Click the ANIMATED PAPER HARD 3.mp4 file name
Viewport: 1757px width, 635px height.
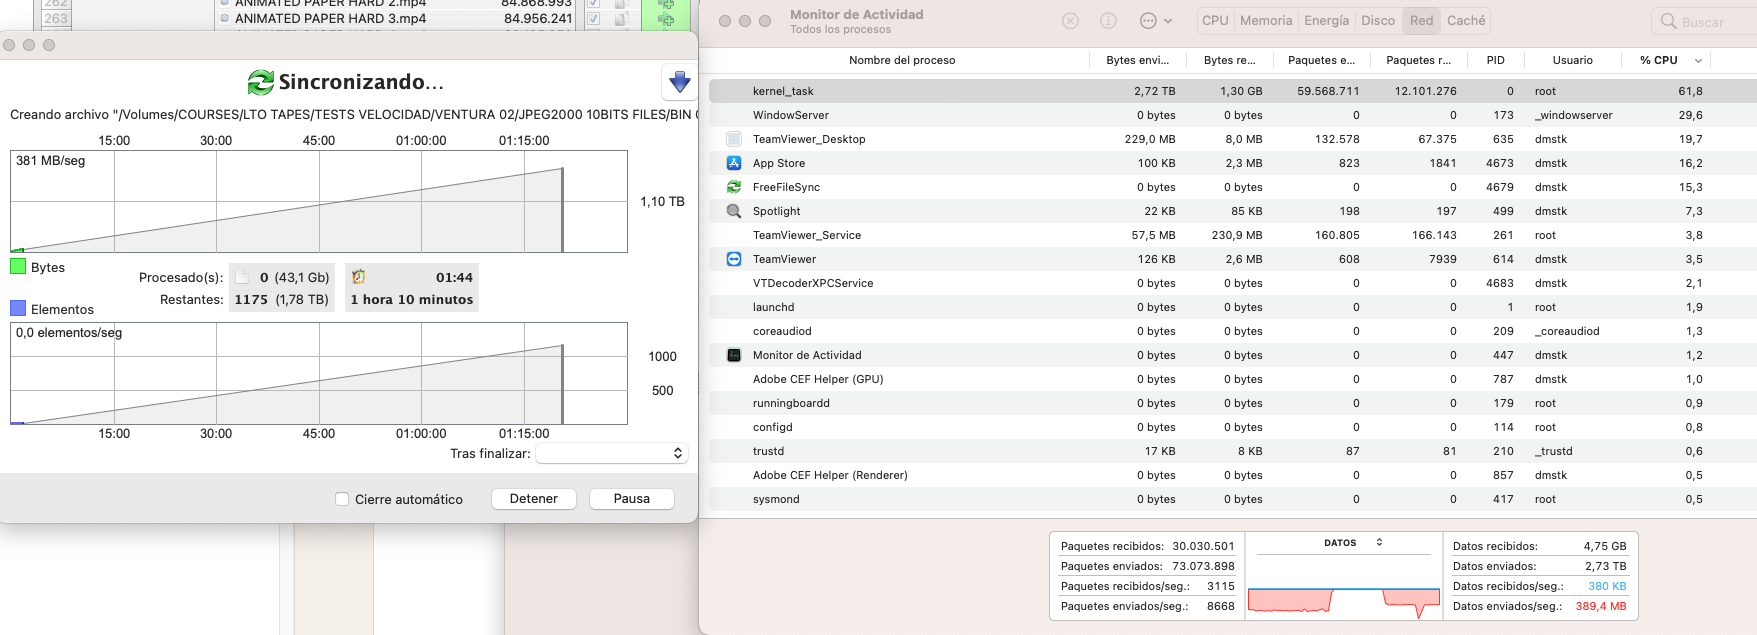tap(330, 18)
